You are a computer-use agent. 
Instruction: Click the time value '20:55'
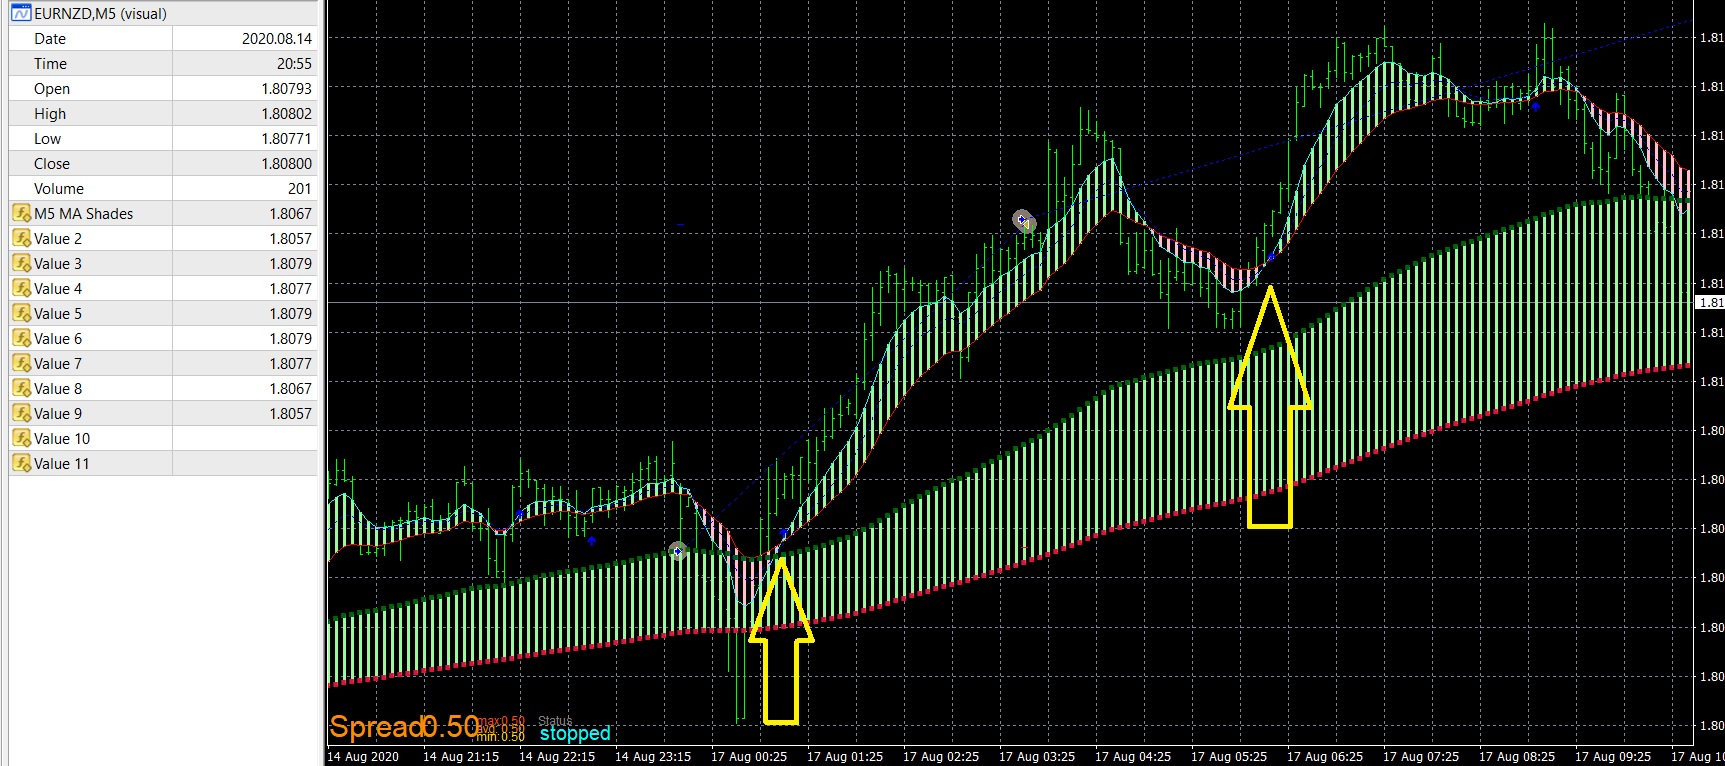294,63
